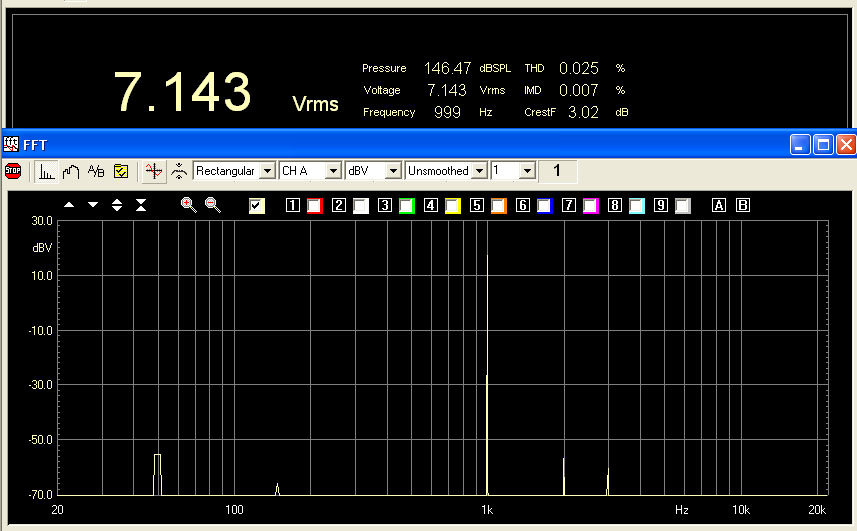Viewport: 857px width, 531px height.
Task: Open the yellow checklist settings icon
Action: click(x=120, y=171)
